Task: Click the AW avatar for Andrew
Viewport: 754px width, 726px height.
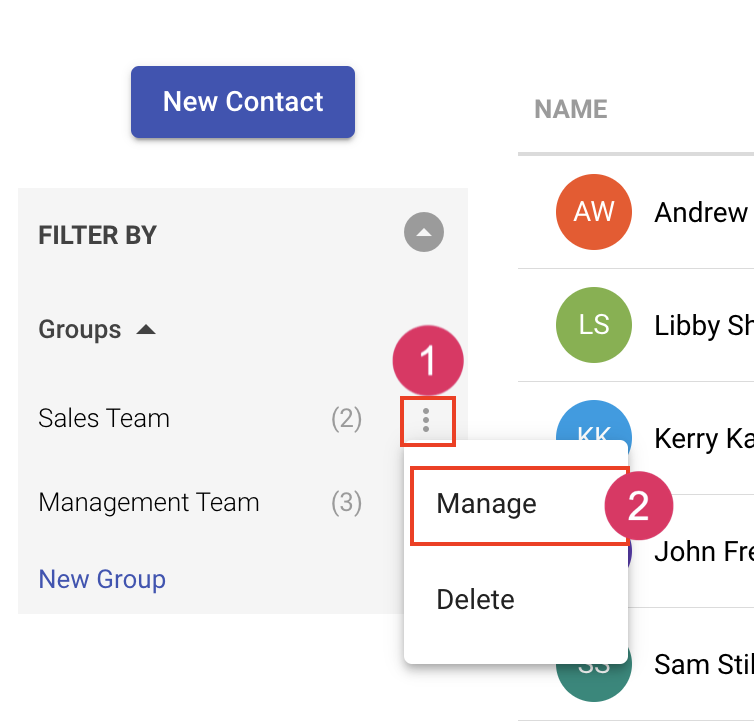Action: click(594, 212)
